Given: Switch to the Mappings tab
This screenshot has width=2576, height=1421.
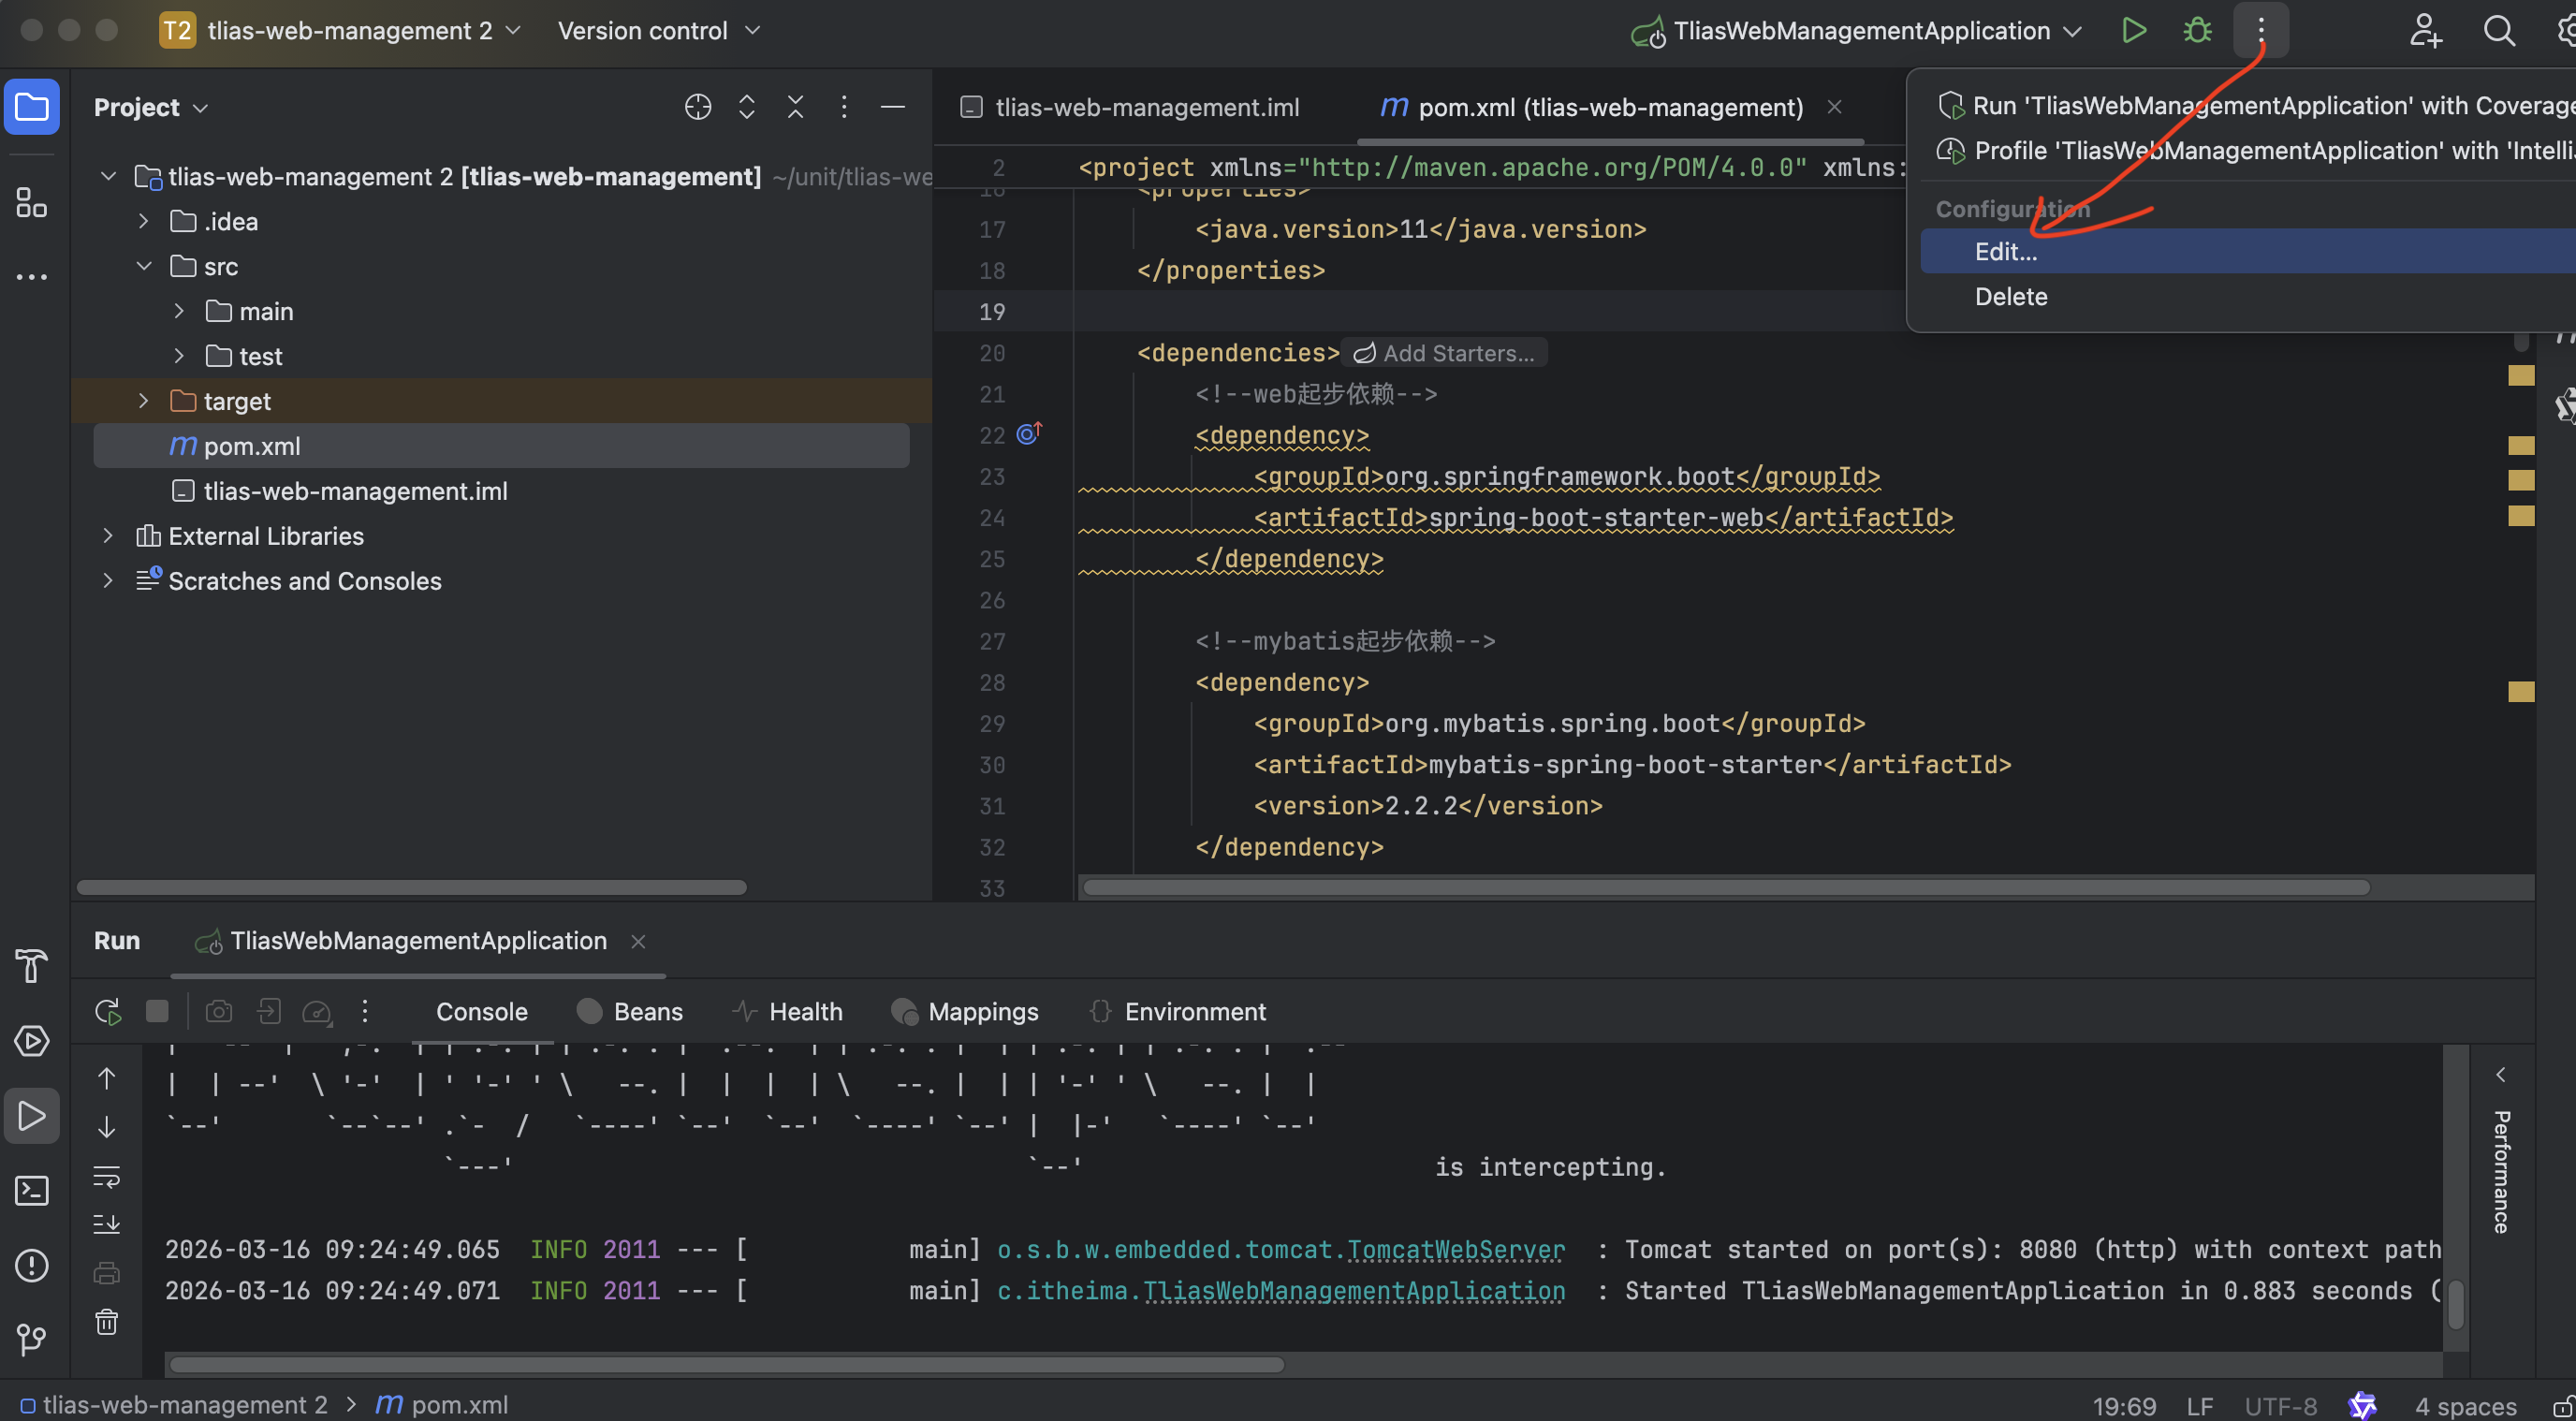Looking at the screenshot, I should 964,1011.
